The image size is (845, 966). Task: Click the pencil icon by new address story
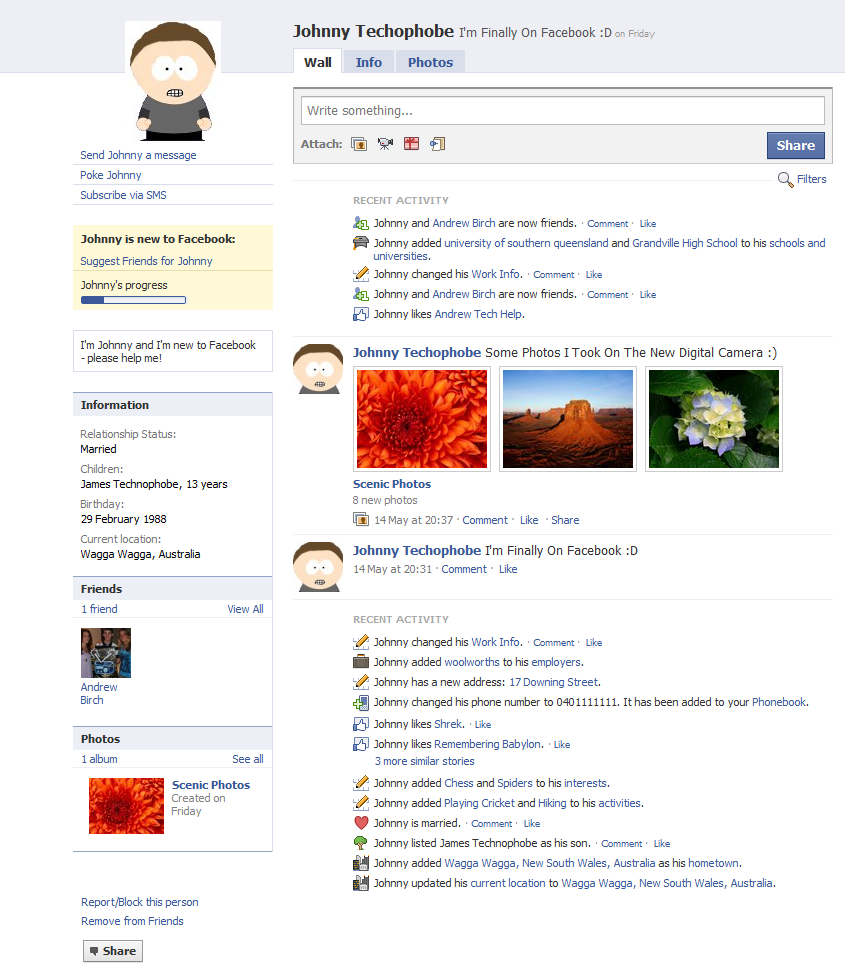click(361, 682)
